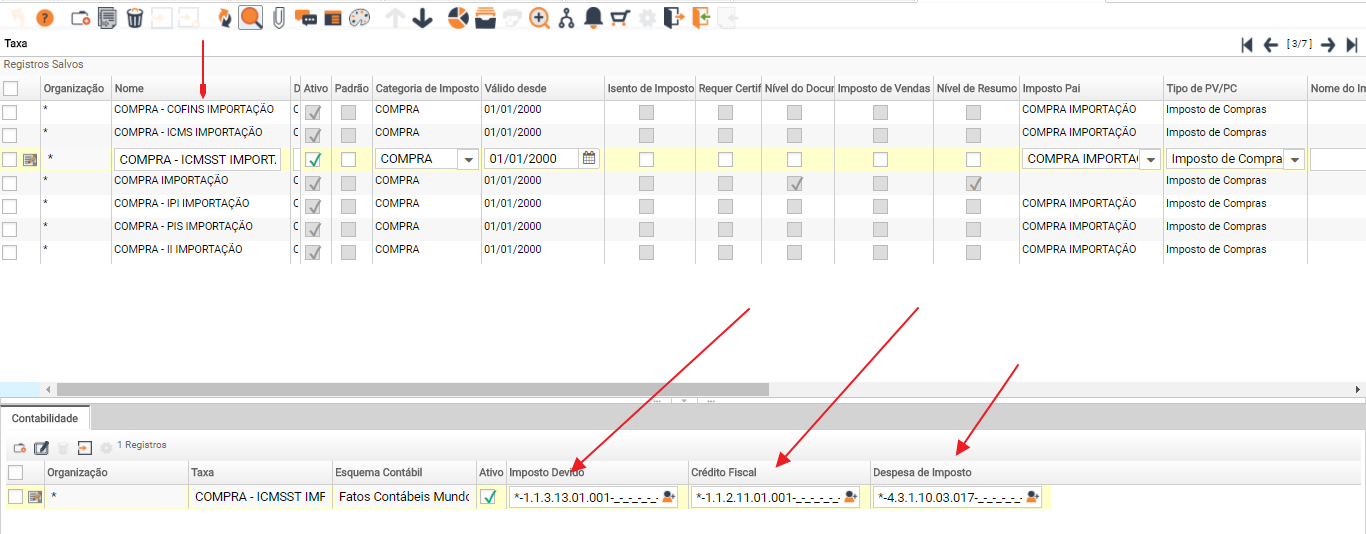Click the Crédito Fiscal account field
Screen dimensions: 1366x534
tap(765, 497)
